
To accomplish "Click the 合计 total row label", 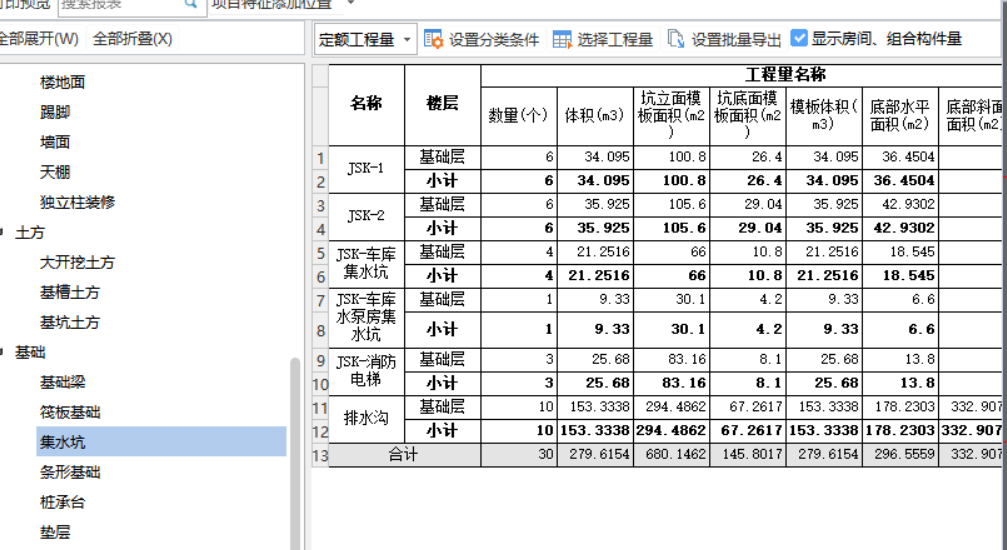I will [404, 455].
